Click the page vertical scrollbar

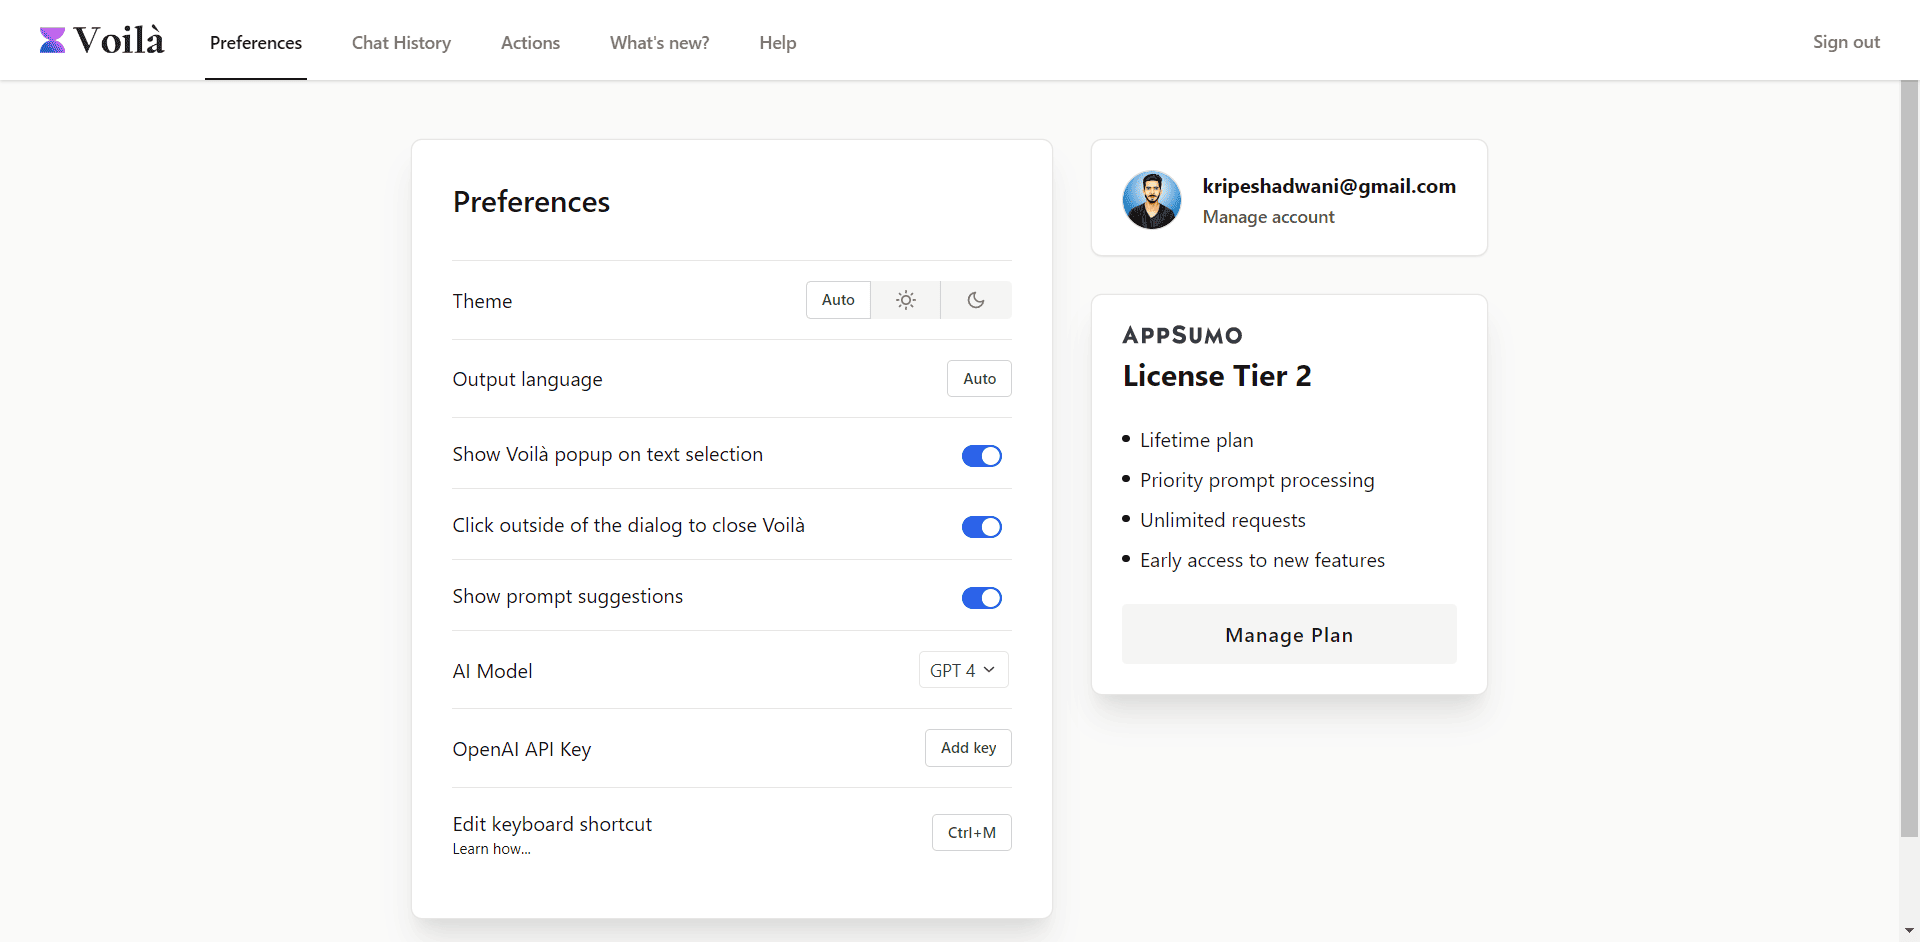1909,460
